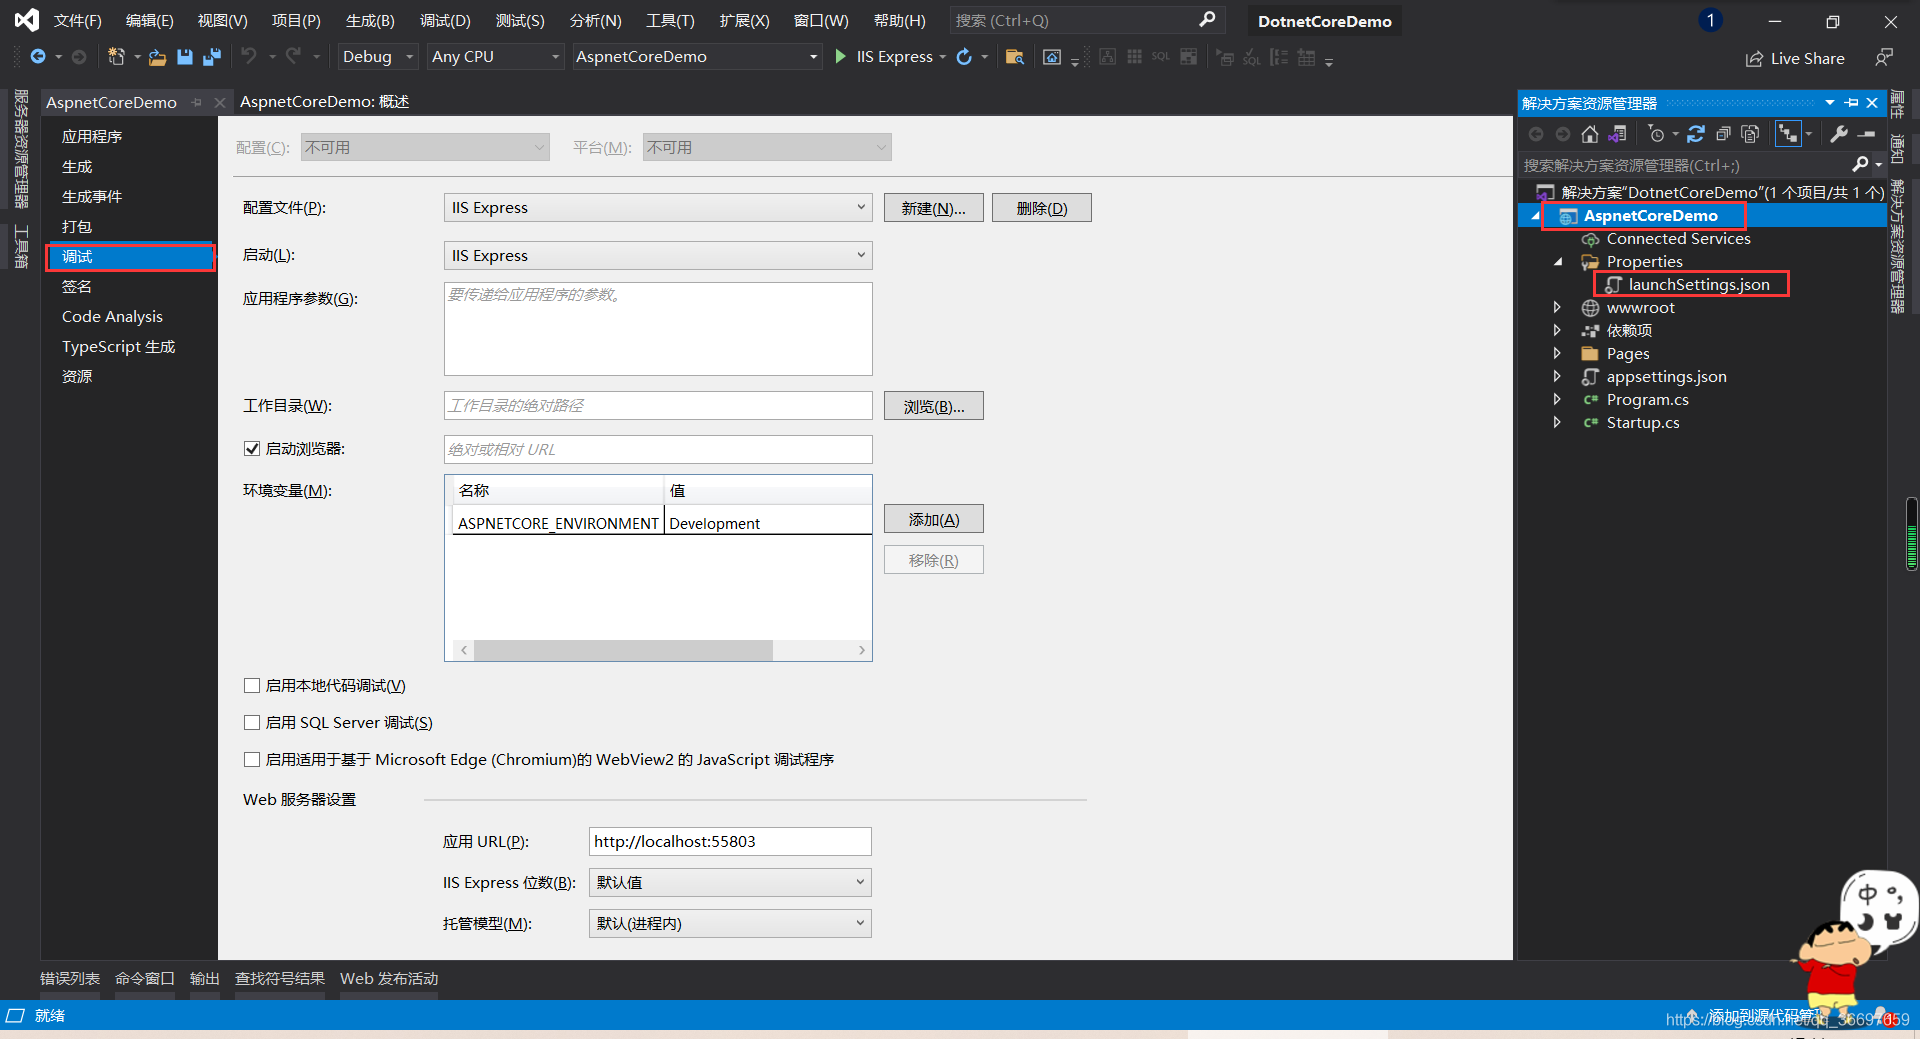
Task: Open the 文件(F) menu
Action: 77,21
